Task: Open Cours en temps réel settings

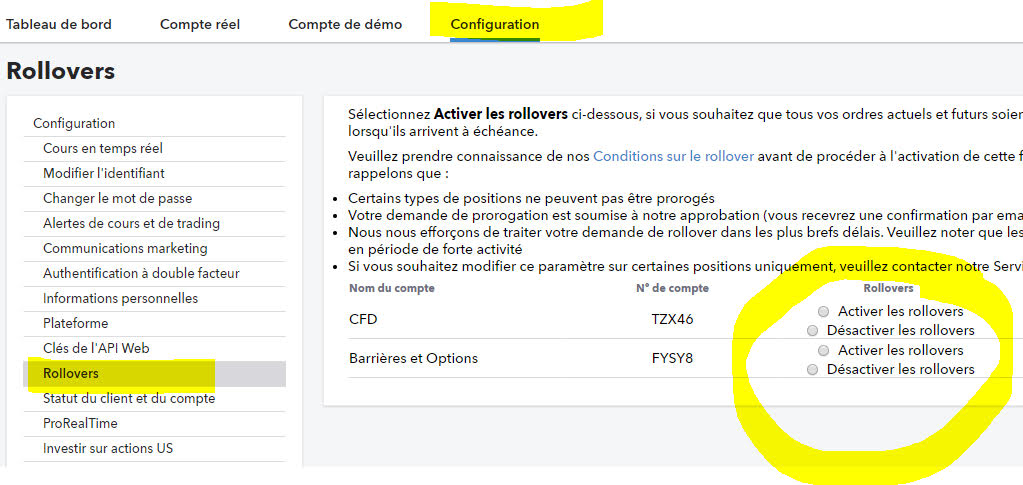Action: point(103,148)
